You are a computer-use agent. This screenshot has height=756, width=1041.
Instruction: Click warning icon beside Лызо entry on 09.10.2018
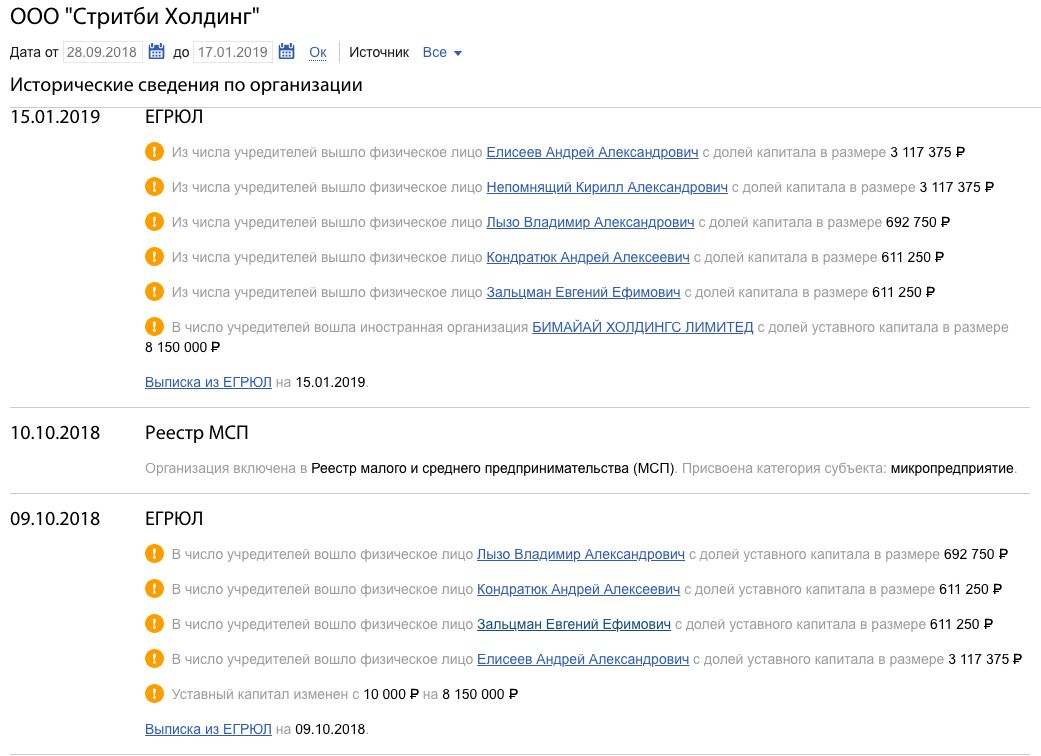154,554
